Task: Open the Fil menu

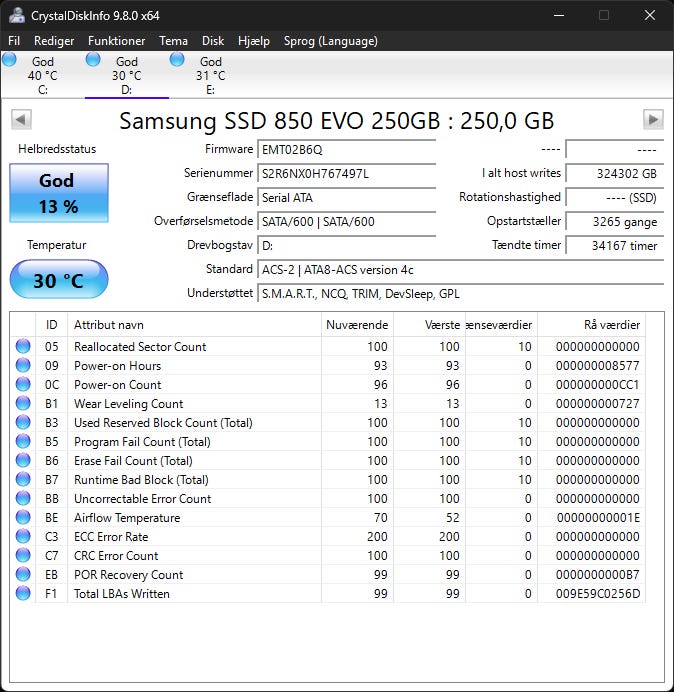Action: tap(14, 41)
